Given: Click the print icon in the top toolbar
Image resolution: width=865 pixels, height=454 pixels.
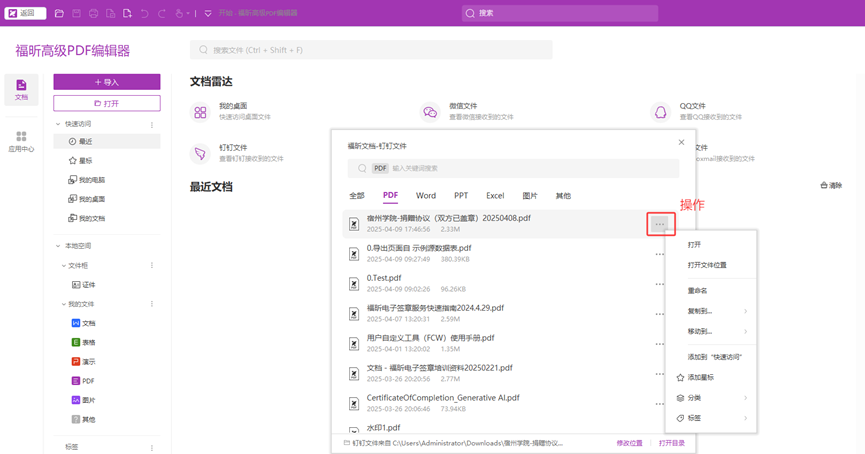Looking at the screenshot, I should coord(94,13).
